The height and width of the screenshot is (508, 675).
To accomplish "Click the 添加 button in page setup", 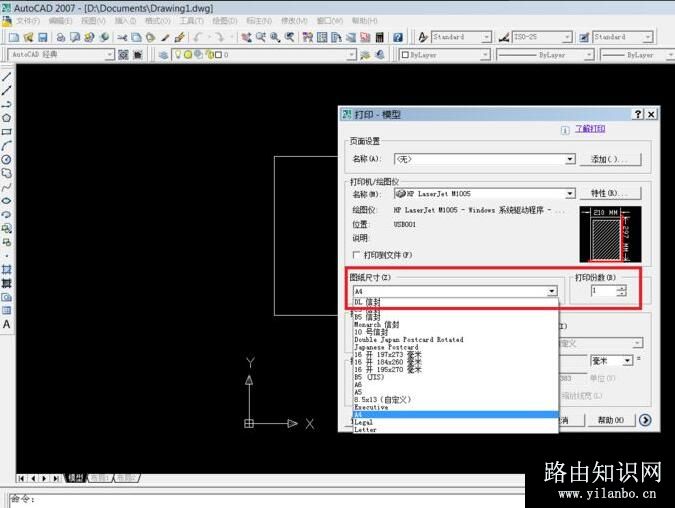I will tap(610, 159).
